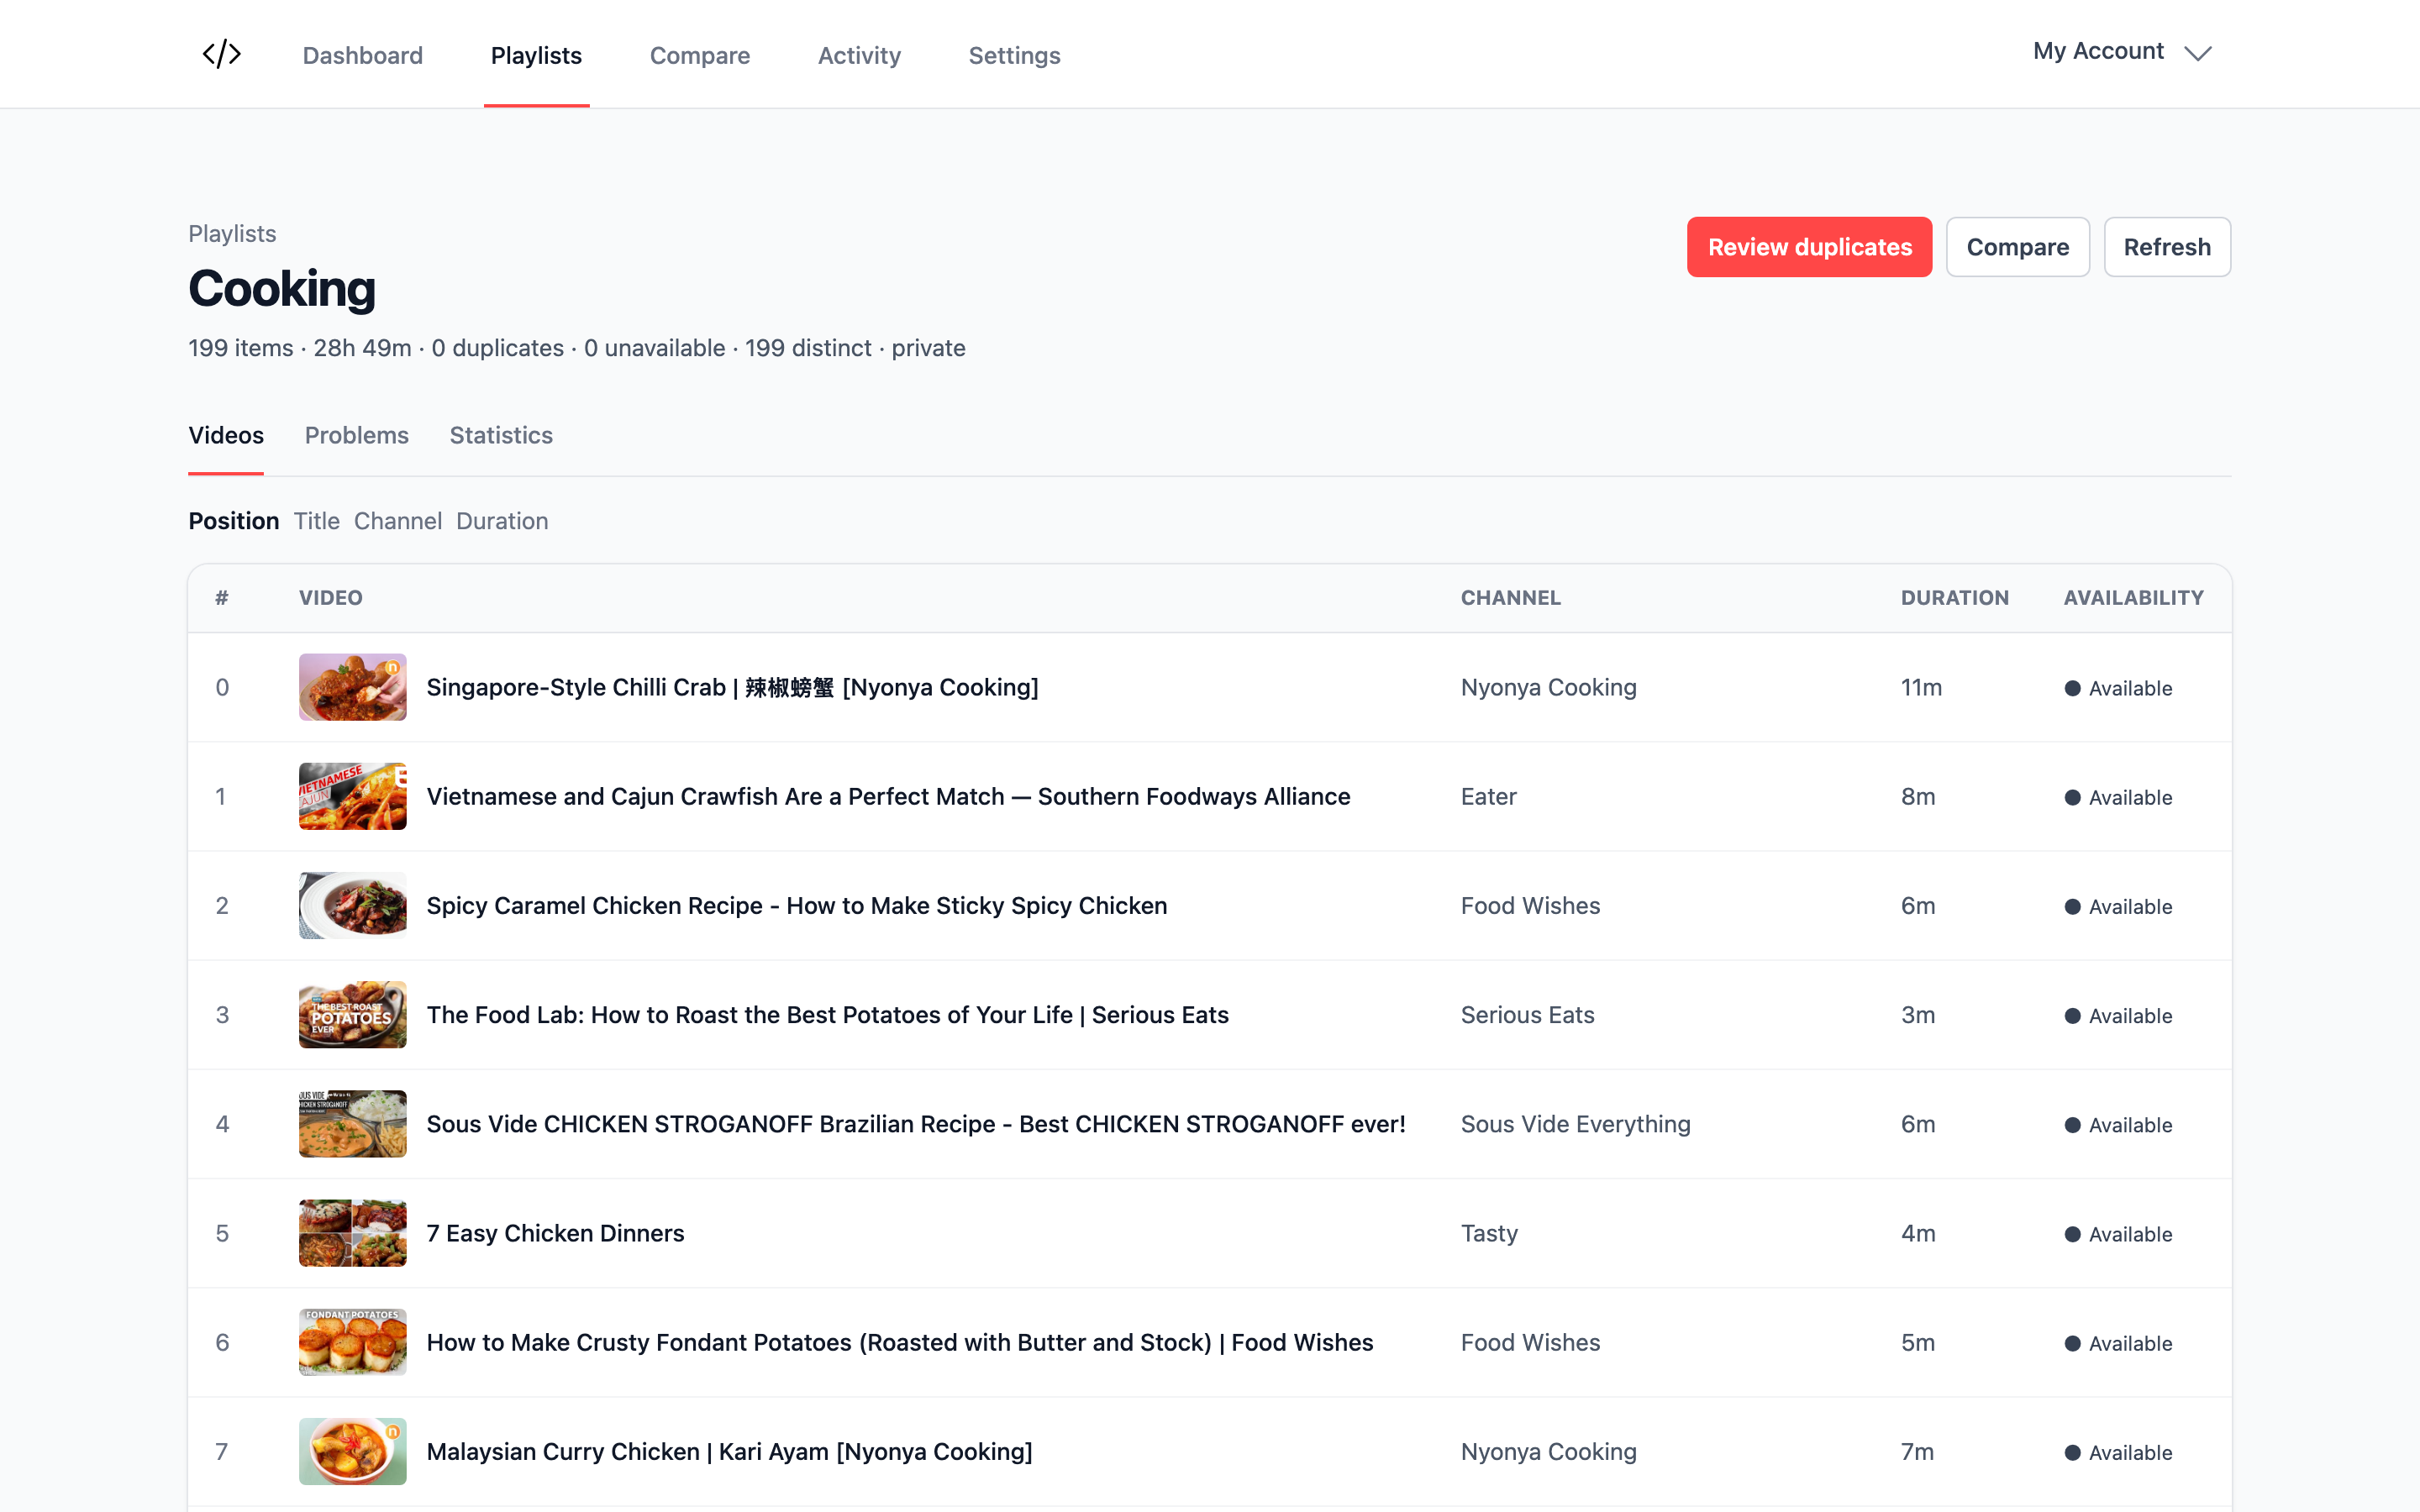
Task: Click the Spicy Caramel Chicken Recipe title
Action: tap(797, 905)
